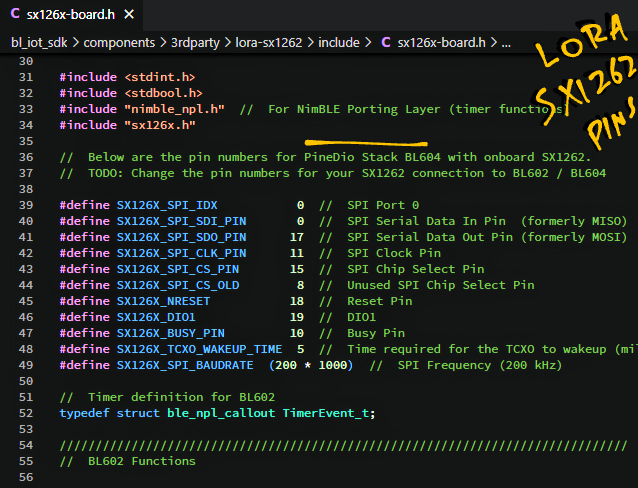Screen dimensions: 638x488
Task: Click the breadcrumb ellipsis after file name
Action: pyautogui.click(x=505, y=42)
